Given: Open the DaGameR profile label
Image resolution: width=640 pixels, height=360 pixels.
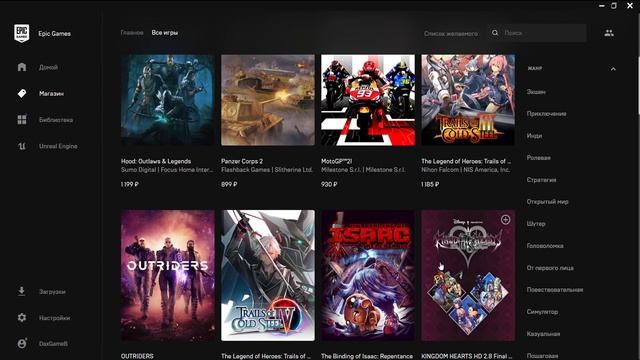Looking at the screenshot, I should coord(53,344).
